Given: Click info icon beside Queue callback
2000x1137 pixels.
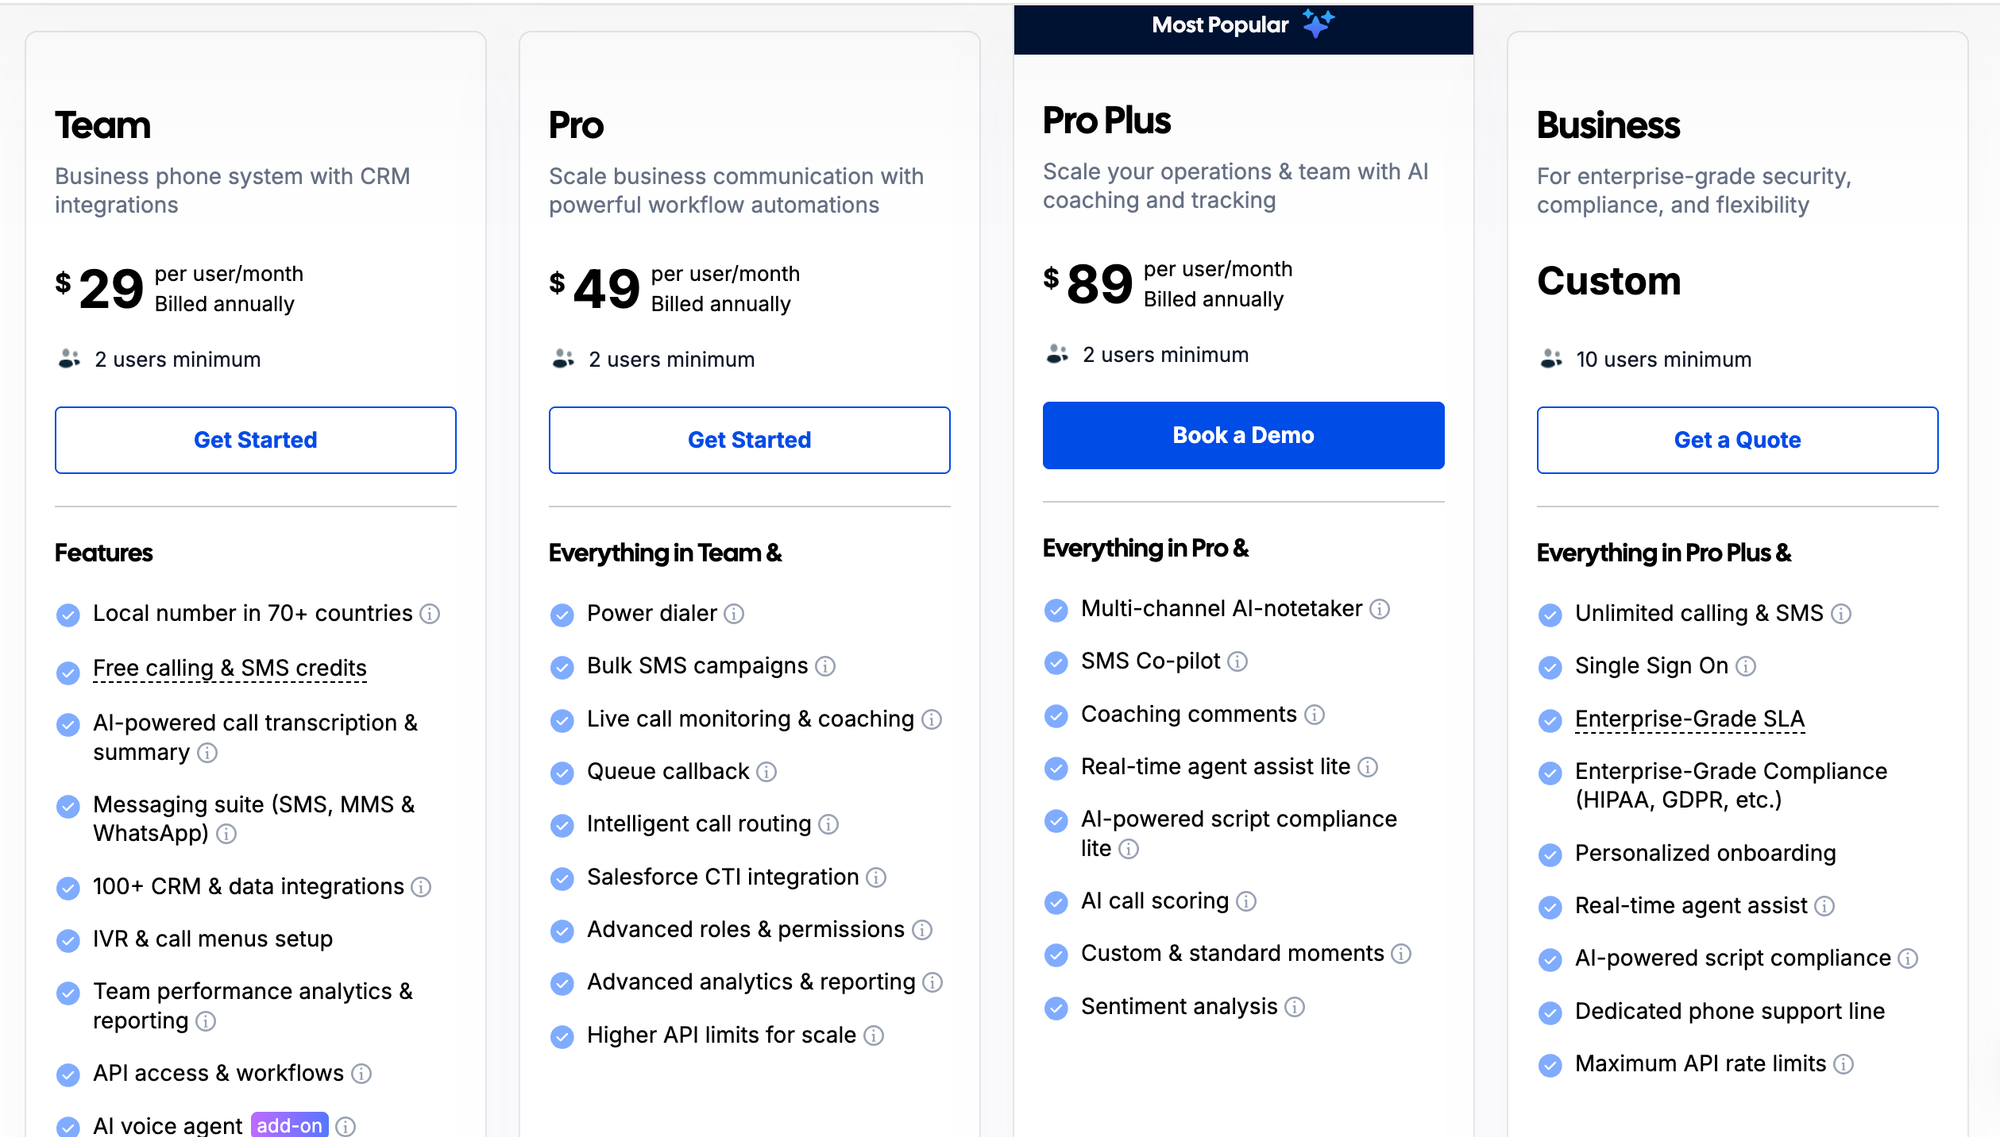Looking at the screenshot, I should 766,772.
